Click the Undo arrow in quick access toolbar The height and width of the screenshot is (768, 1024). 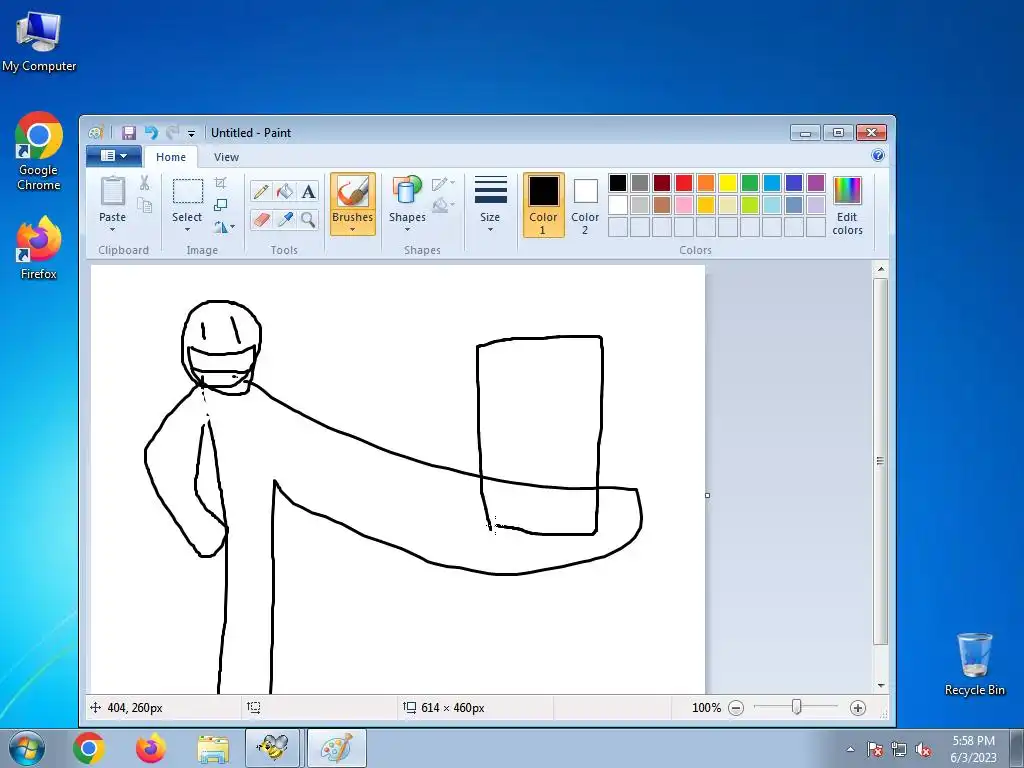click(152, 133)
